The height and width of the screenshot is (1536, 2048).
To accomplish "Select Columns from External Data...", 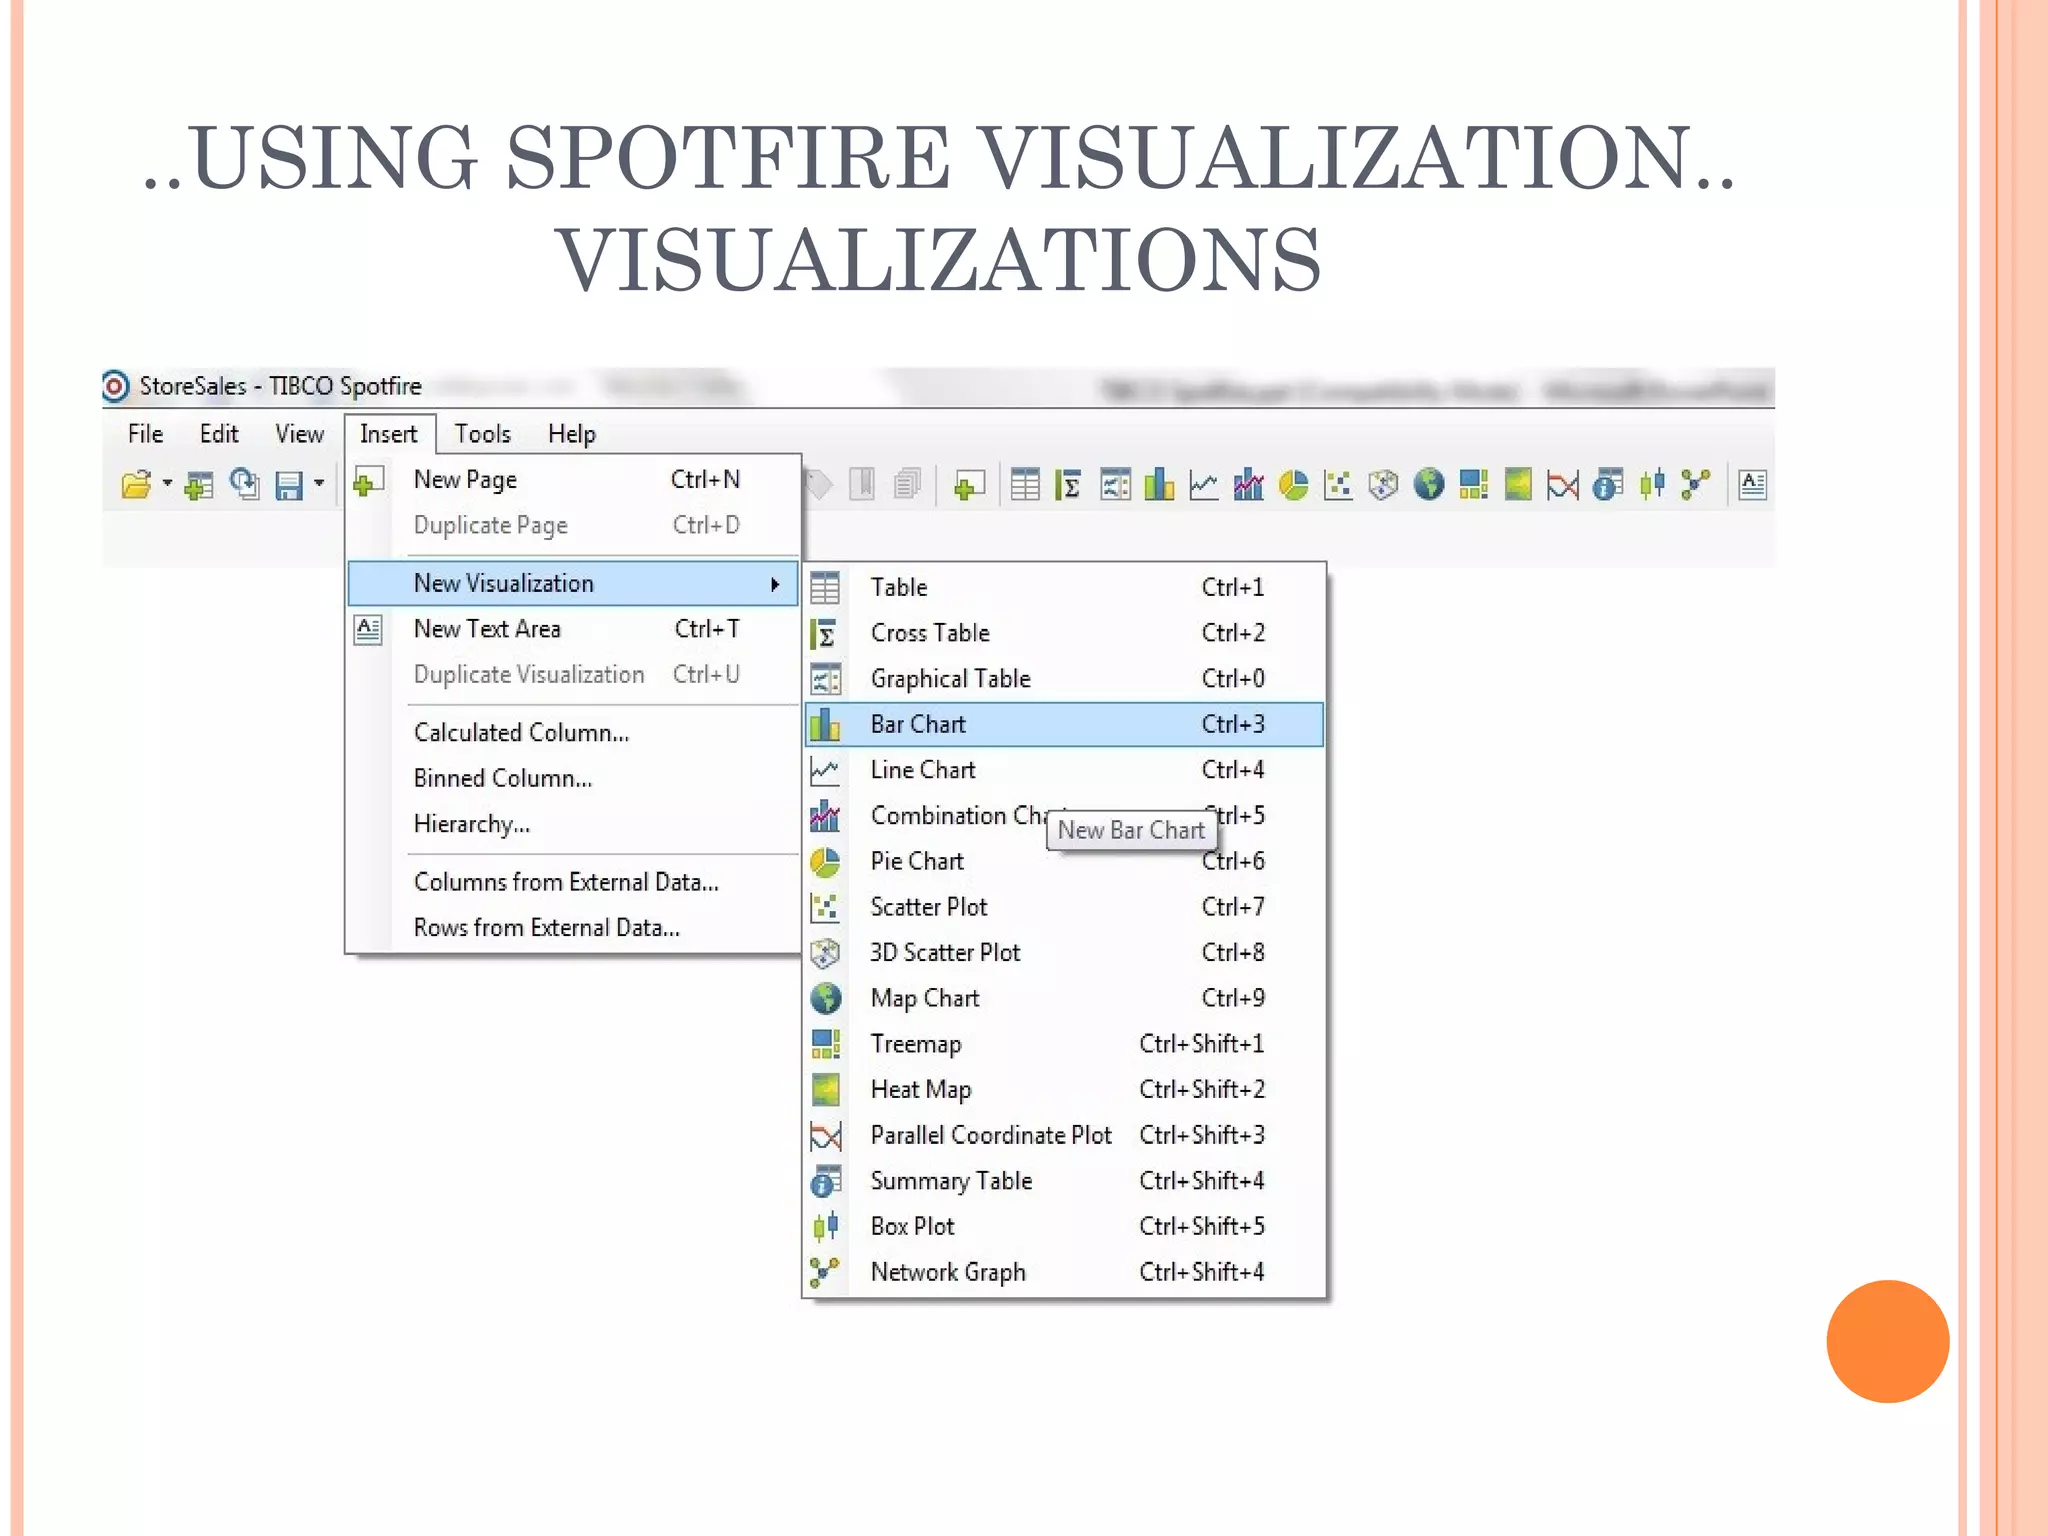I will click(x=573, y=882).
